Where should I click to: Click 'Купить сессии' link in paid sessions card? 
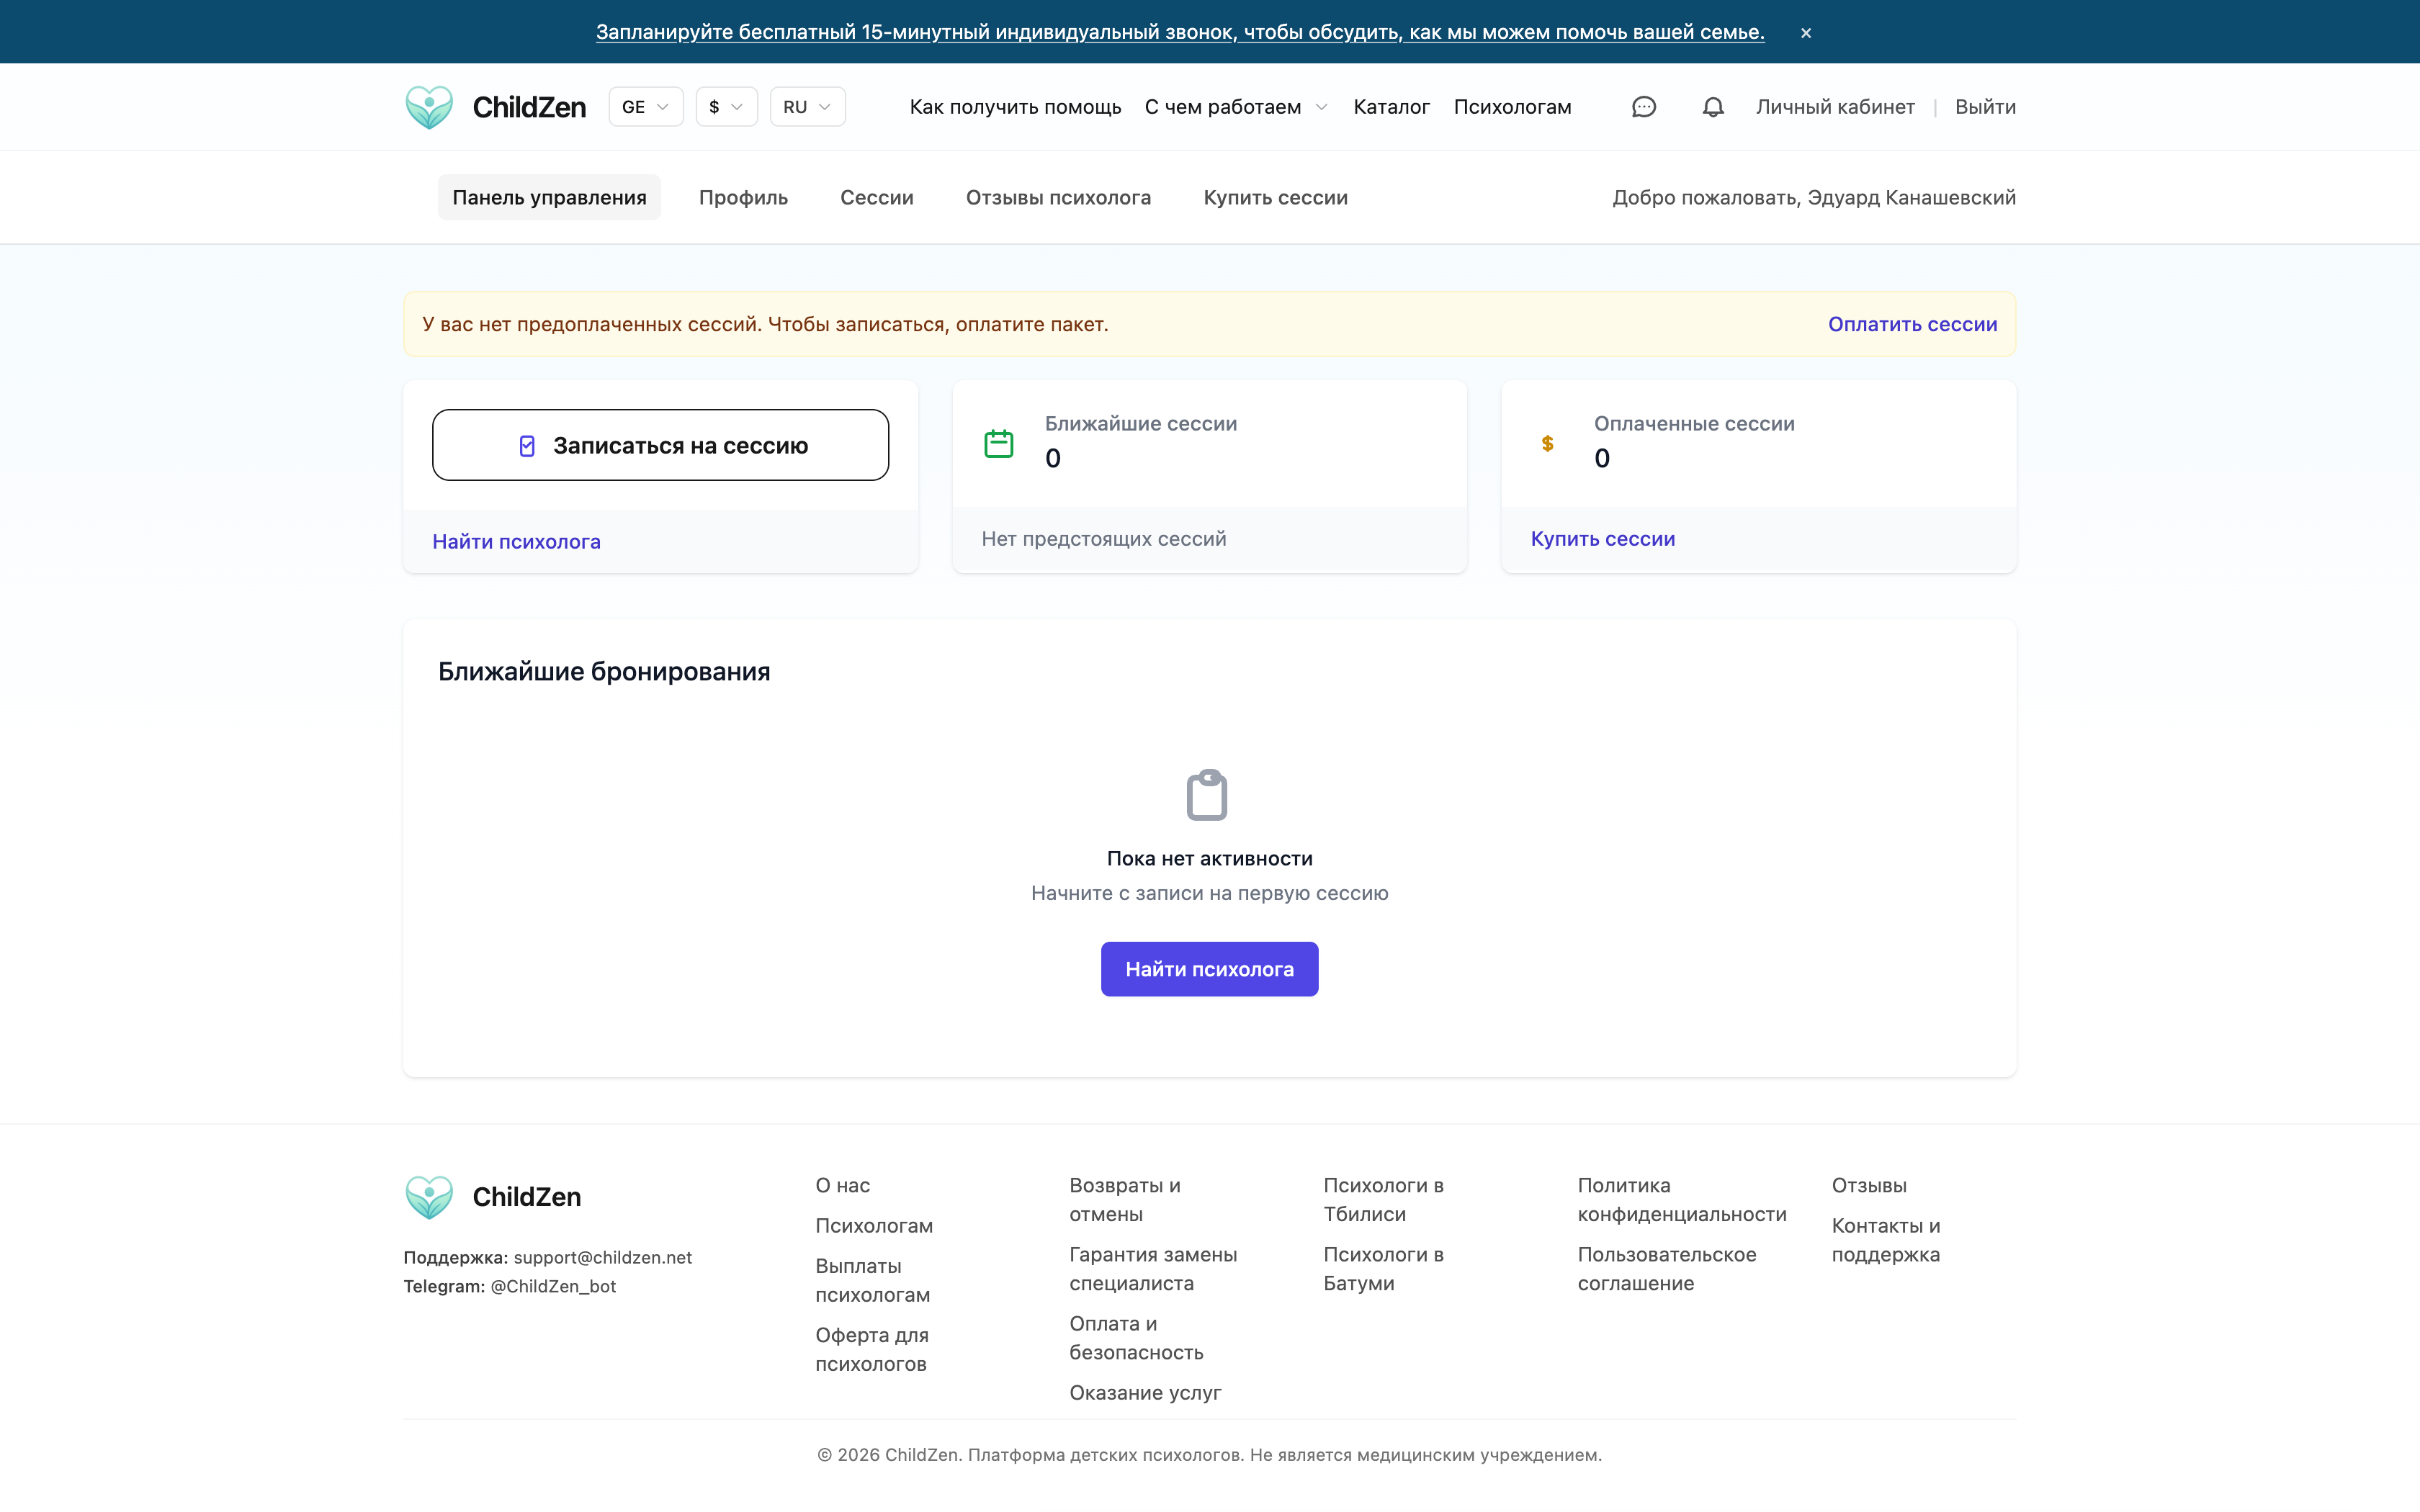[1602, 539]
